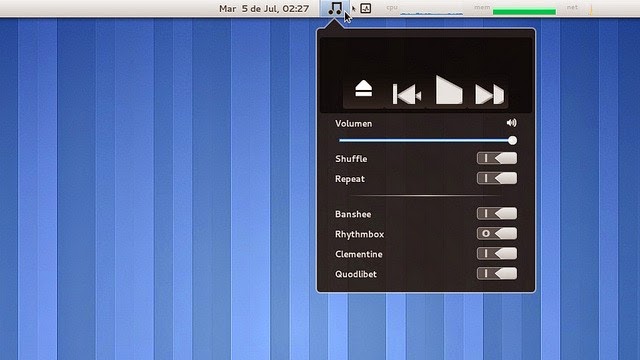640x360 pixels.
Task: Click the green mem usage bar
Action: click(524, 11)
